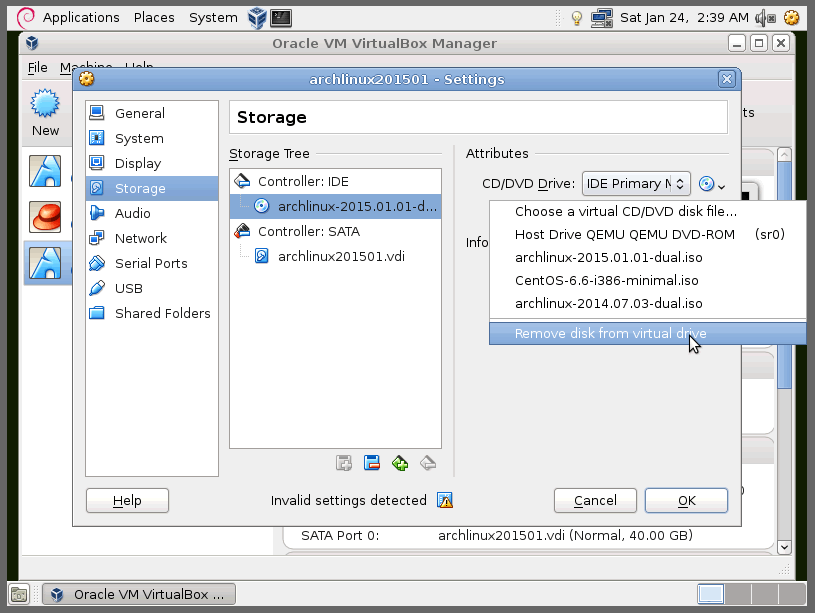Screen dimensions: 815x613
Task: Click the clock showing Sat Jan 24
Action: coord(684,18)
